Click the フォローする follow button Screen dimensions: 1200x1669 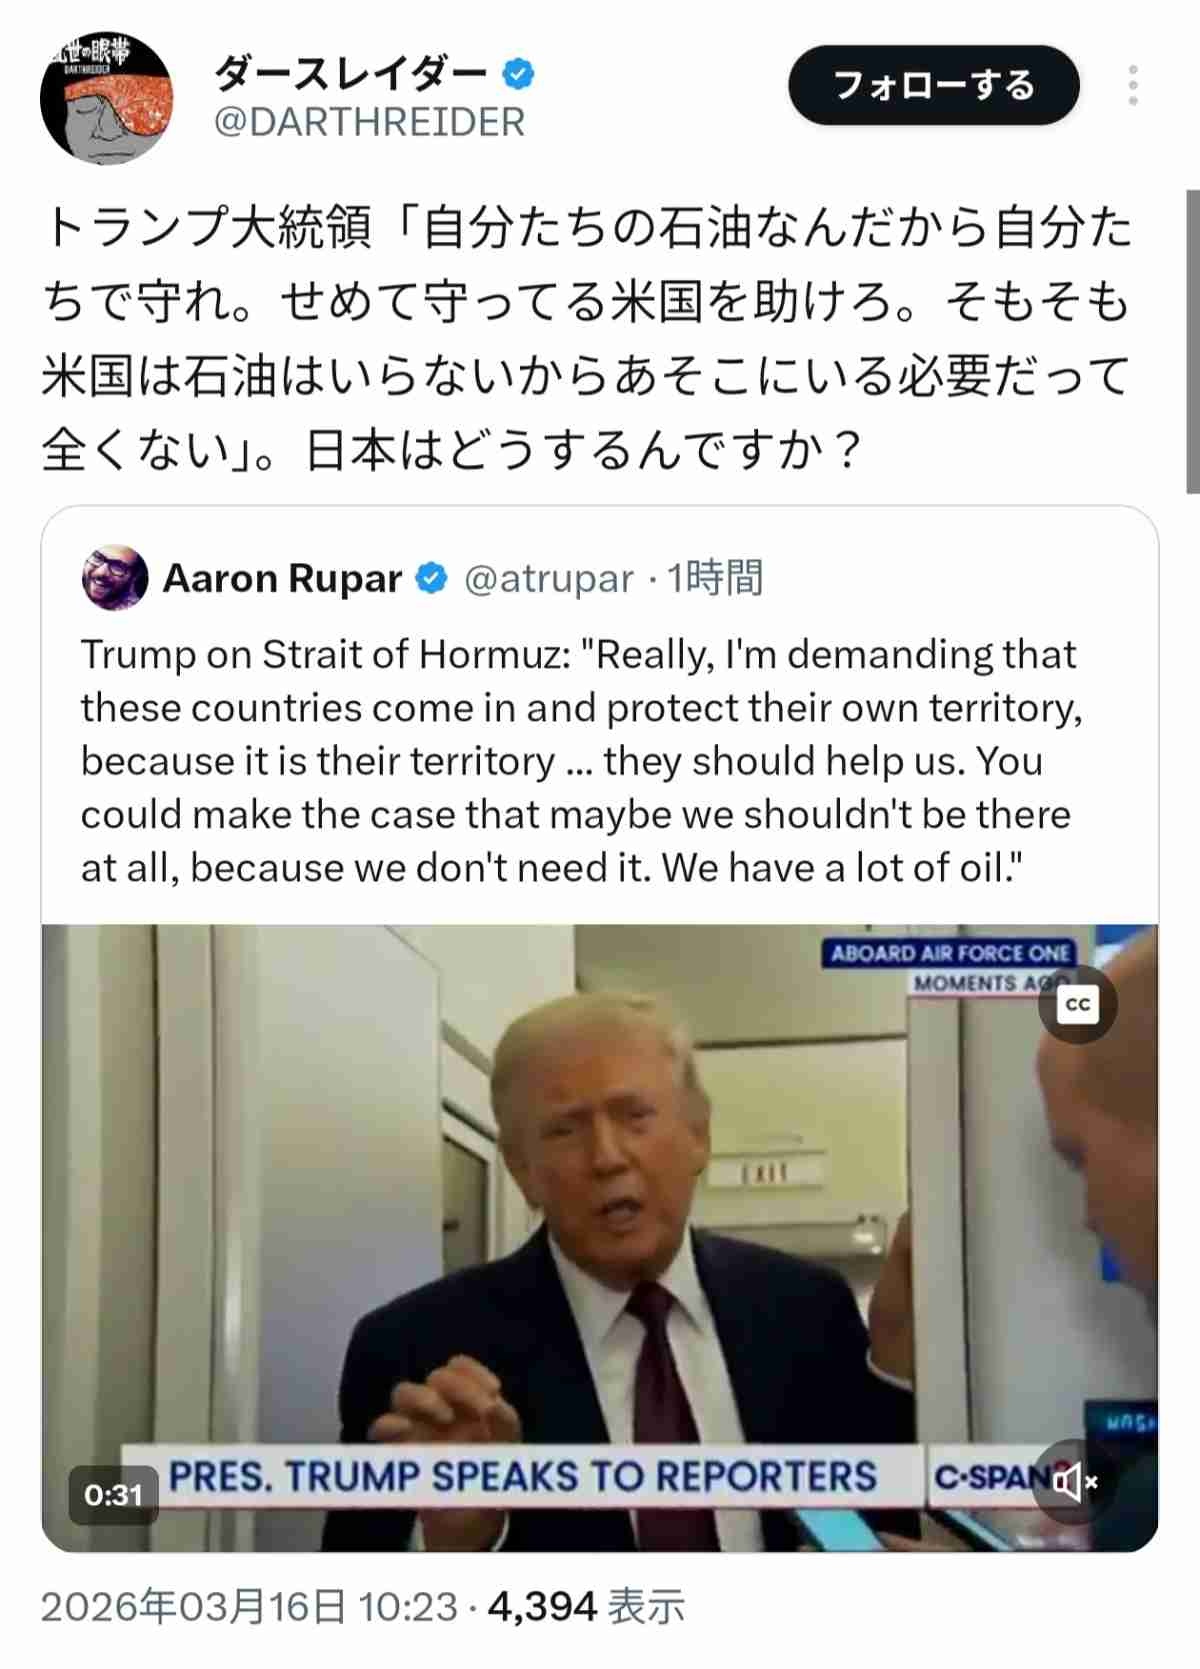pyautogui.click(x=934, y=85)
